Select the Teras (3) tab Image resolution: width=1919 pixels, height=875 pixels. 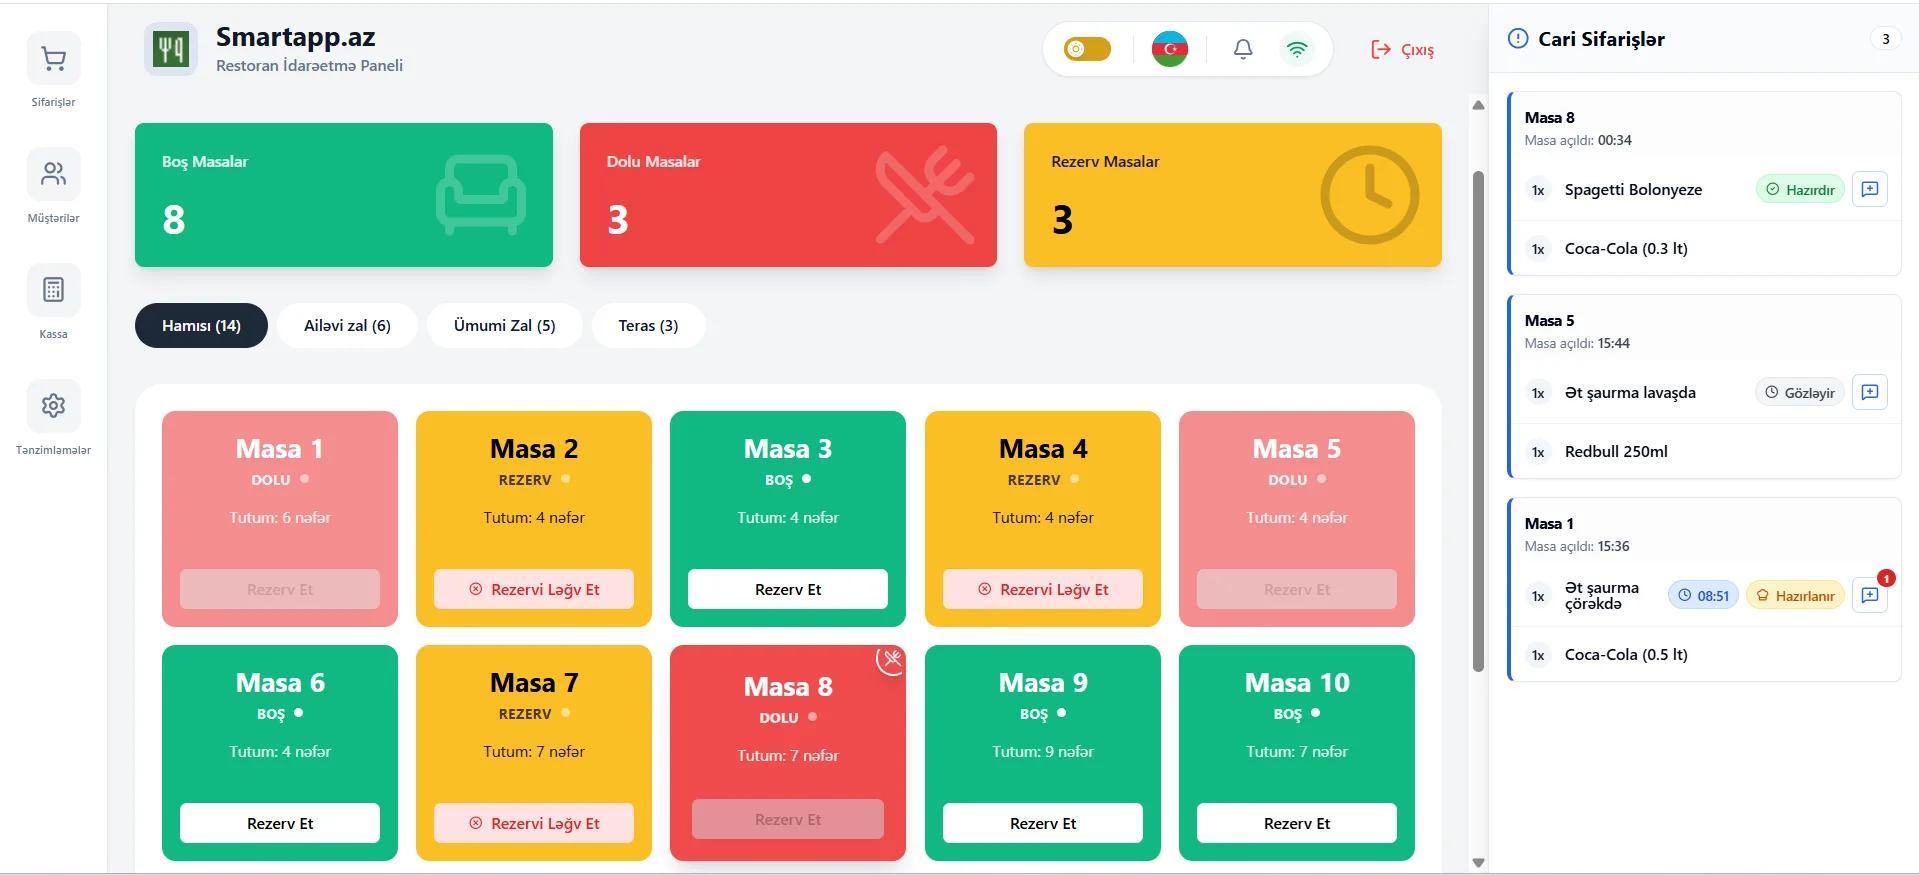(648, 326)
